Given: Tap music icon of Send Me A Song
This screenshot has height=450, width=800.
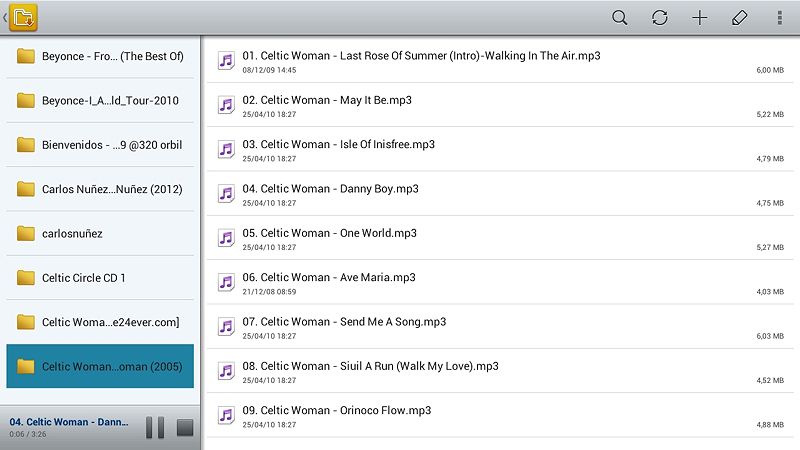Looking at the screenshot, I should coord(226,327).
